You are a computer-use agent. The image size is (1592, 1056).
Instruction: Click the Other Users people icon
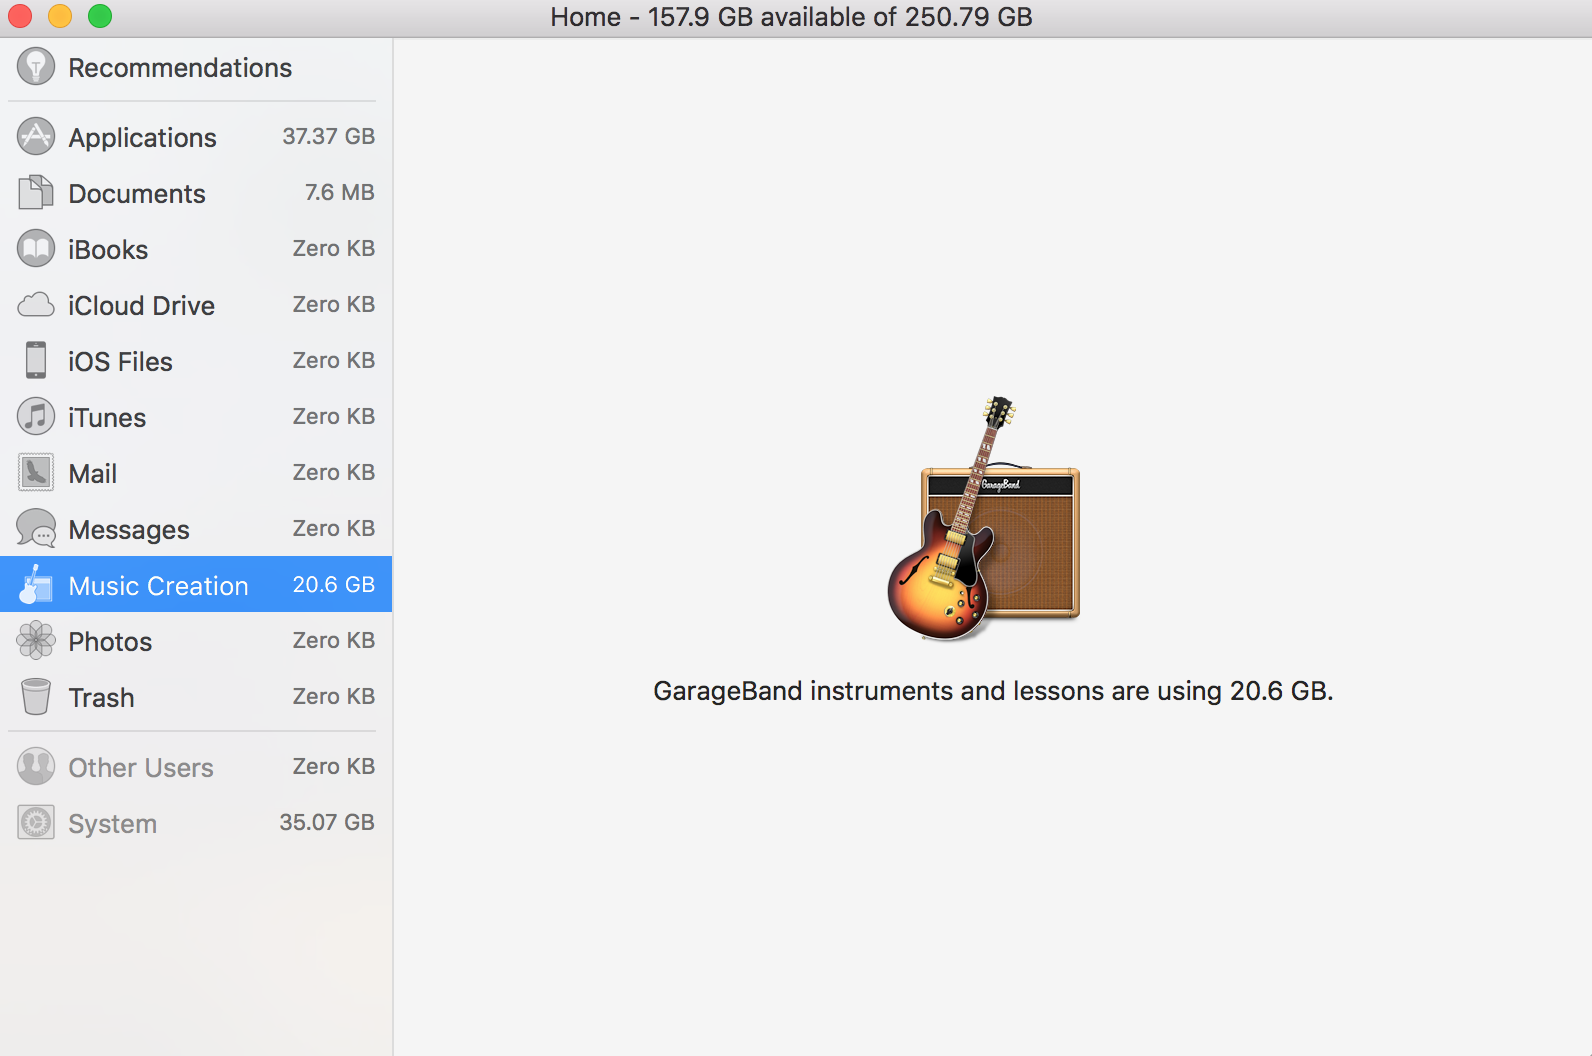(x=36, y=767)
